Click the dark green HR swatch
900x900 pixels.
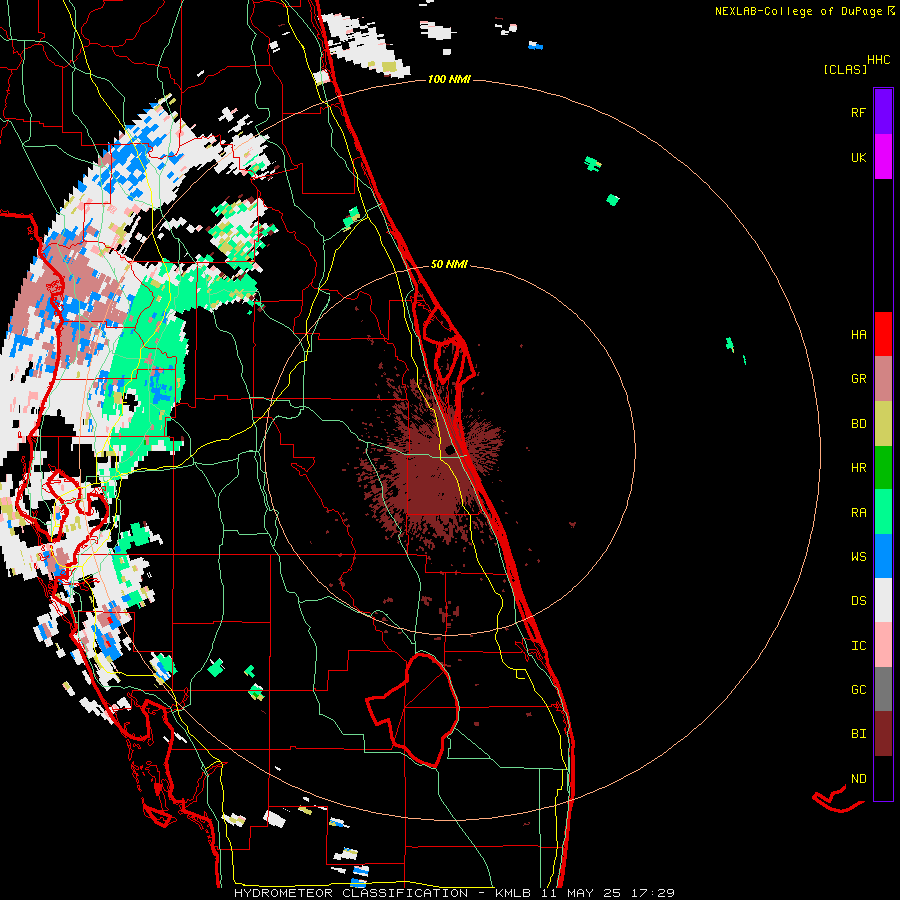[883, 467]
